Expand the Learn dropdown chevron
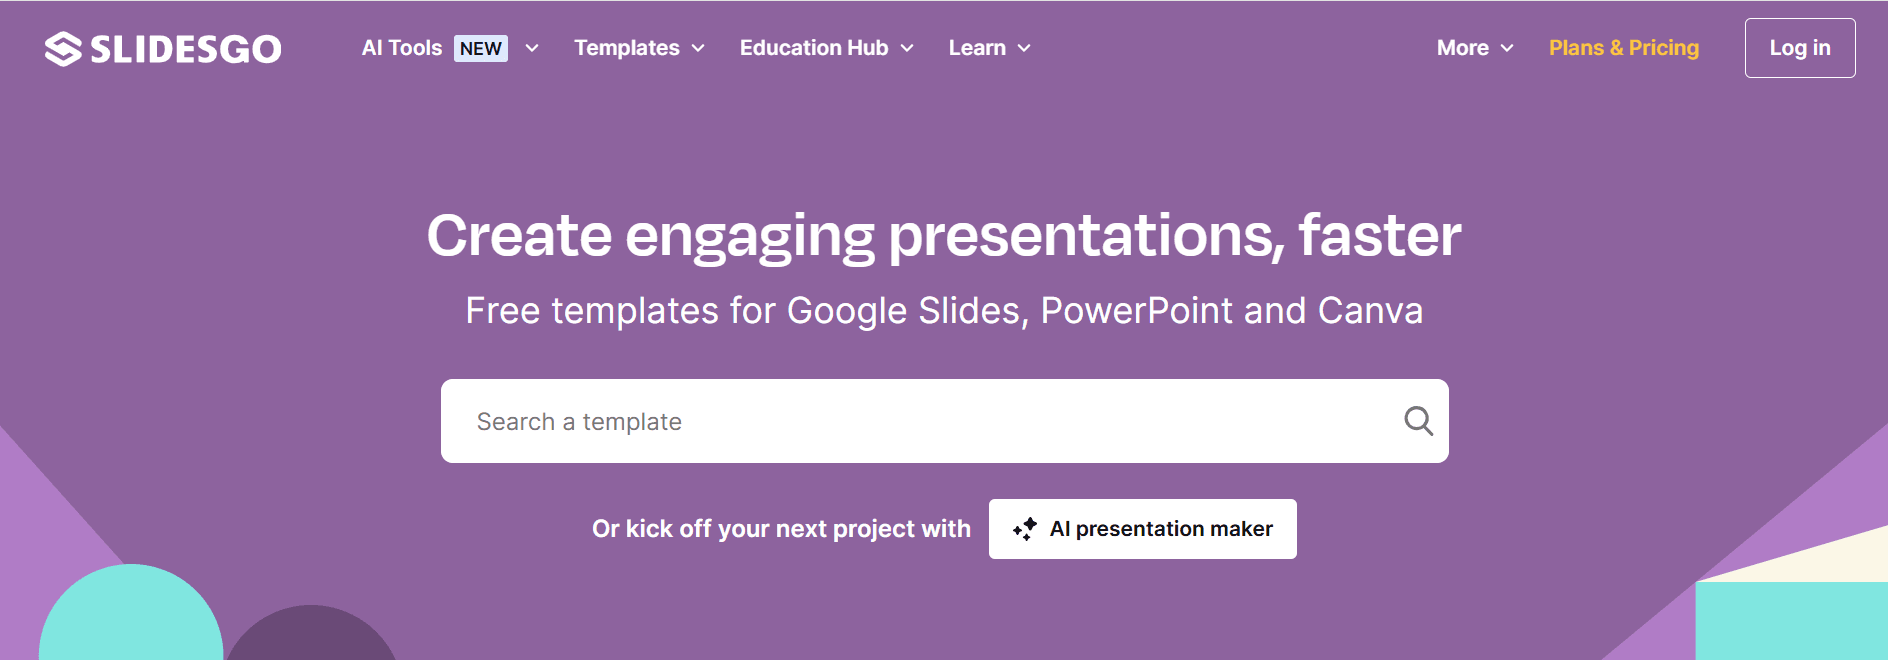The height and width of the screenshot is (660, 1888). click(1024, 48)
